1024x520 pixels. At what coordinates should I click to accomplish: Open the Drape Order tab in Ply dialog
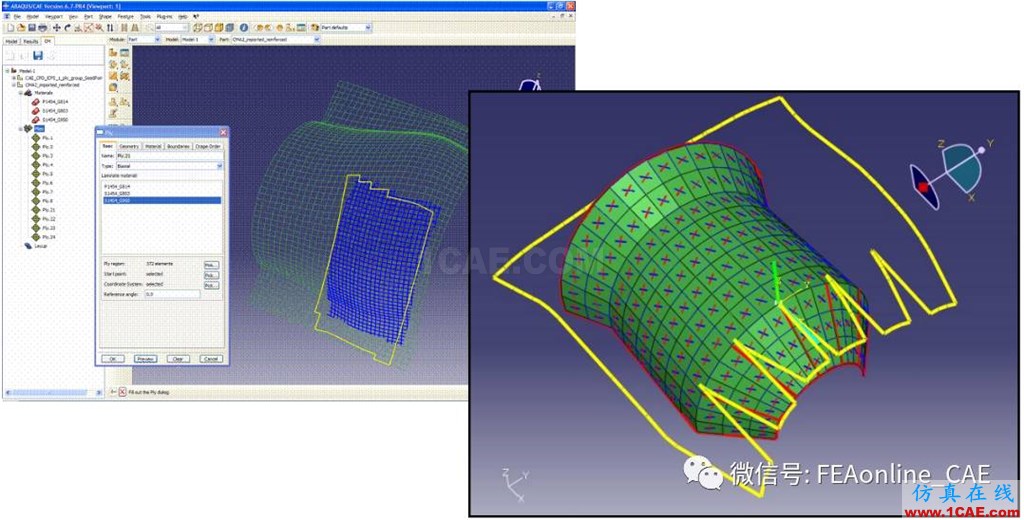pos(208,146)
